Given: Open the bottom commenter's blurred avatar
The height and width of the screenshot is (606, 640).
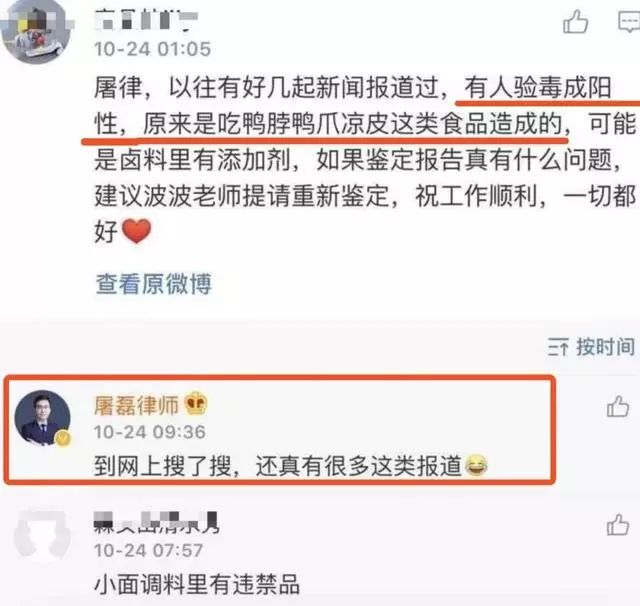Looking at the screenshot, I should pos(41,535).
